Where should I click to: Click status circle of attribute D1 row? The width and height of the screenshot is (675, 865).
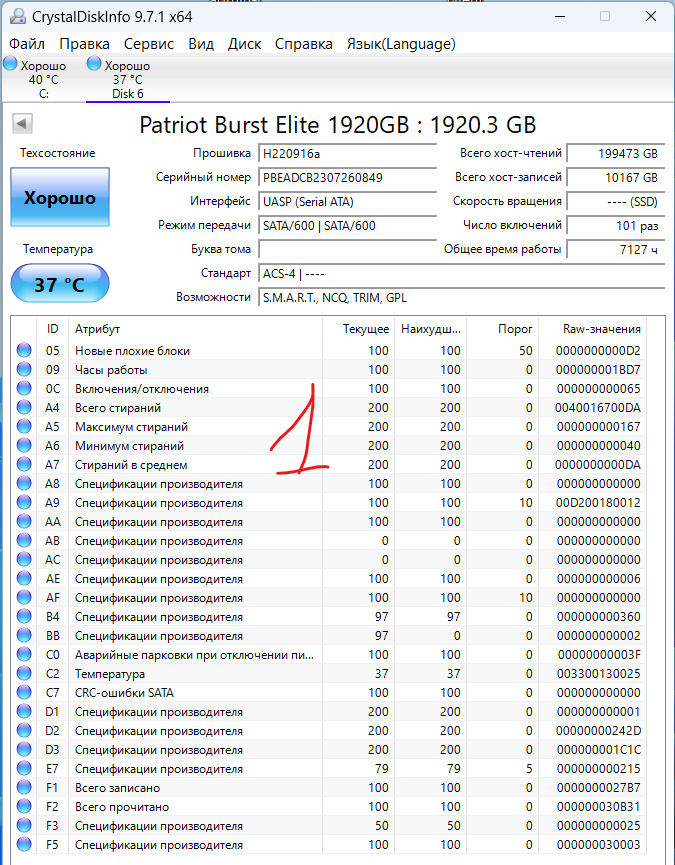point(24,712)
